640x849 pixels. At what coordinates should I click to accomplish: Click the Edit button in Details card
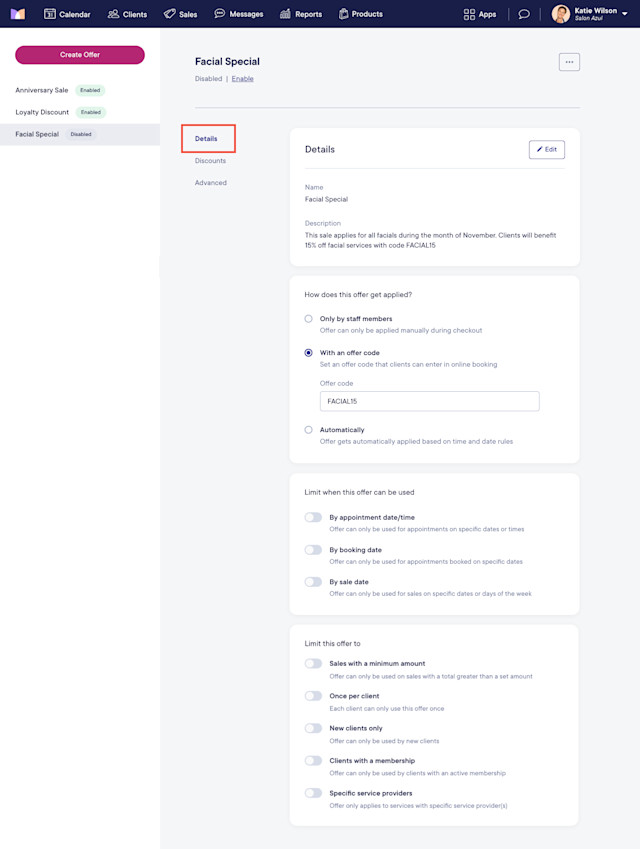coord(547,149)
